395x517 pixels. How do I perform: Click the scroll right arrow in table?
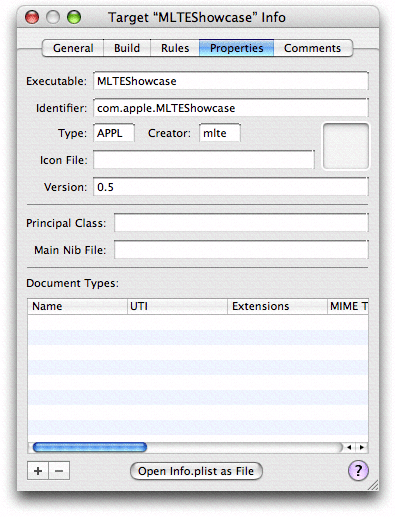click(362, 447)
